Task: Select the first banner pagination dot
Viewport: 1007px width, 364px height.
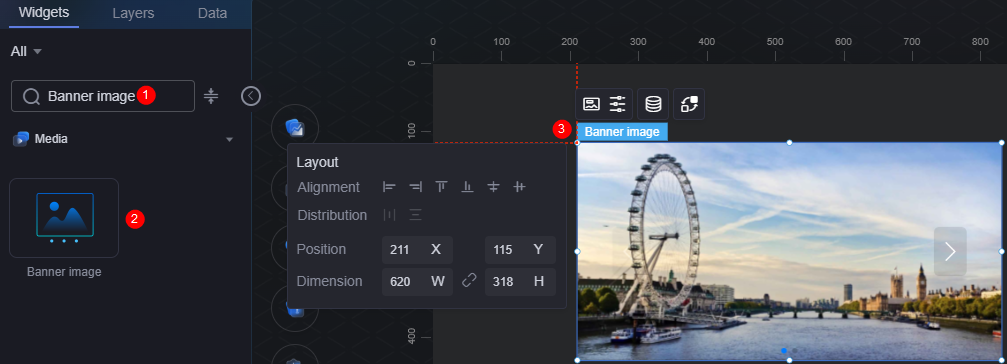Action: [784, 351]
